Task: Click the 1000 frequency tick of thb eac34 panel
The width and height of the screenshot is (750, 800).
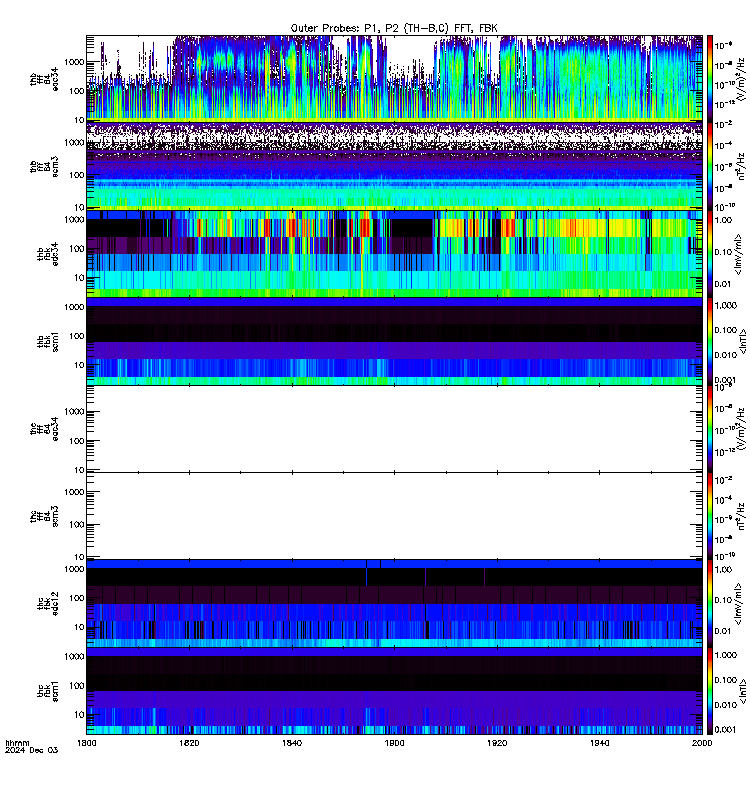Action: coord(74,62)
